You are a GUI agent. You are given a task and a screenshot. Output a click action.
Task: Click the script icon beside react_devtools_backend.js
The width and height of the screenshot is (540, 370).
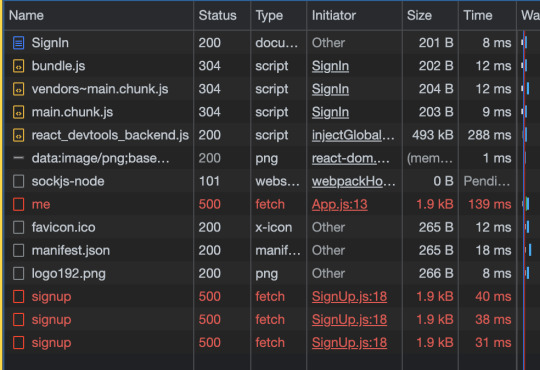[x=19, y=135]
